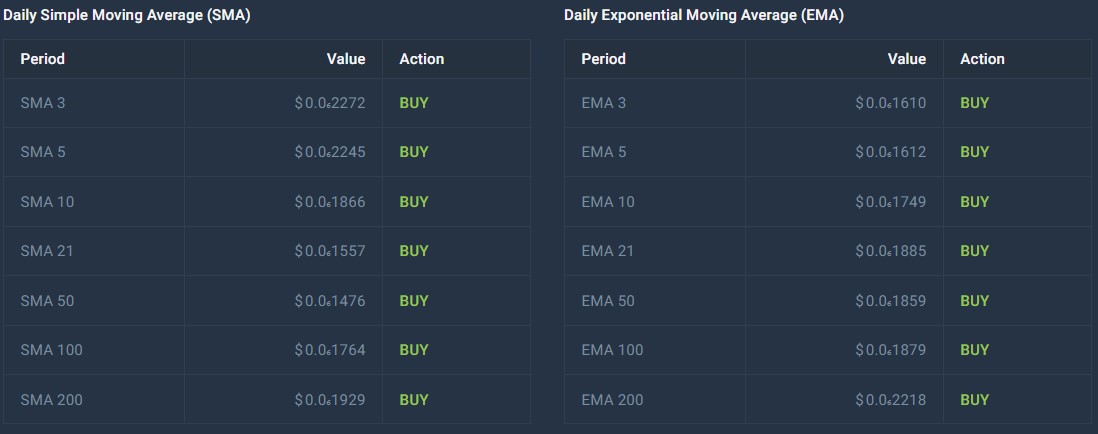This screenshot has width=1098, height=434.
Task: Click the EMA 3 period cell
Action: point(604,103)
